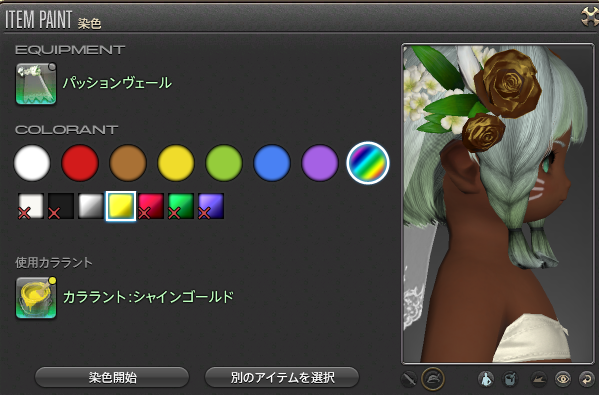The height and width of the screenshot is (395, 599).
Task: Toggle headgear visibility helmet icon
Action: coord(433,379)
